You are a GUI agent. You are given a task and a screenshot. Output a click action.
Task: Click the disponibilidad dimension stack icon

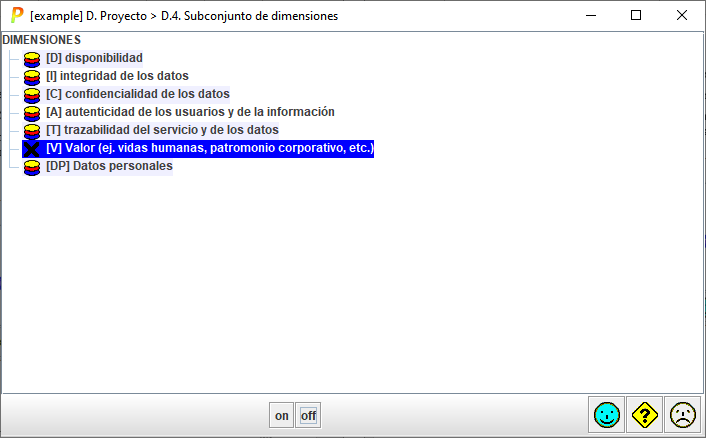[x=32, y=58]
